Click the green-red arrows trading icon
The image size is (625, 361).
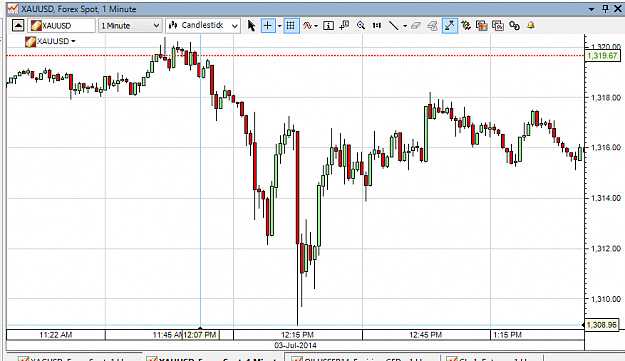(x=466, y=26)
